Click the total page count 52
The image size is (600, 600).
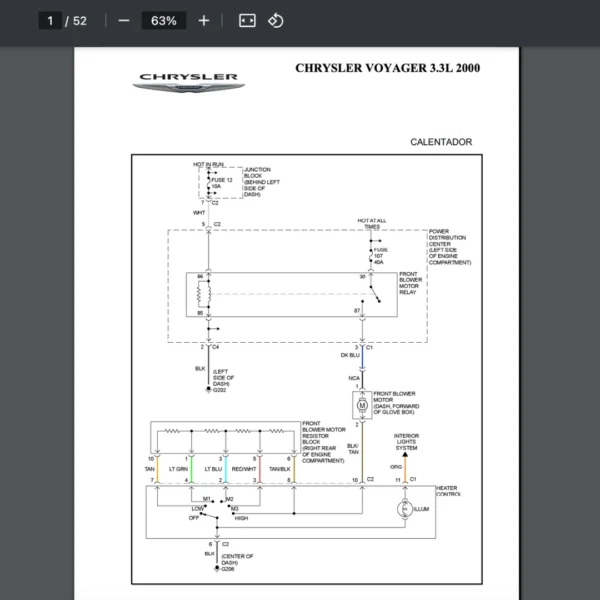tap(80, 21)
